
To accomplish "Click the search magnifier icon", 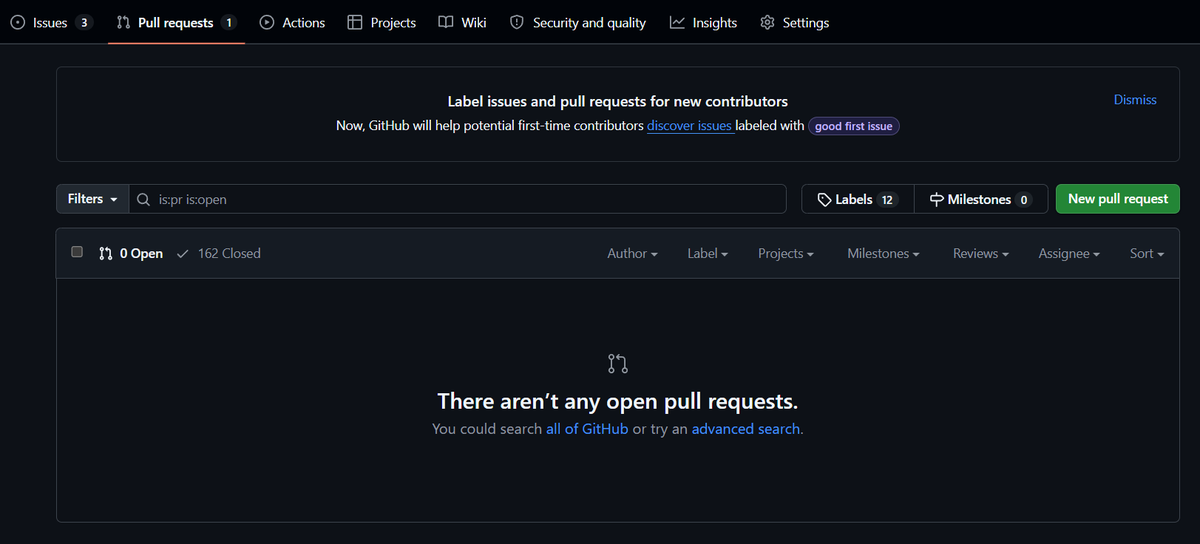I will [x=144, y=199].
